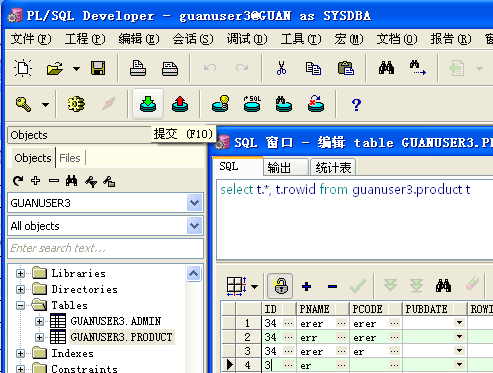
Task: Log on with the key icon
Action: 23,104
